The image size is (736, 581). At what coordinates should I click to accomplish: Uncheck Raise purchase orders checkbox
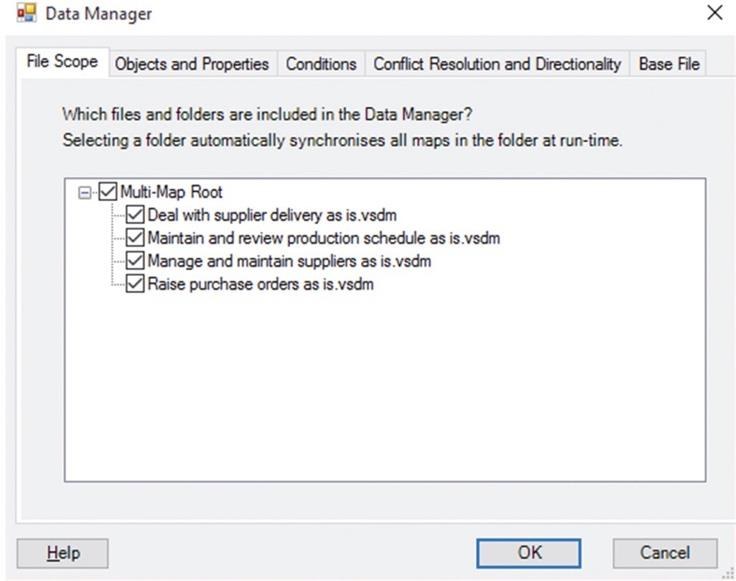pyautogui.click(x=135, y=283)
